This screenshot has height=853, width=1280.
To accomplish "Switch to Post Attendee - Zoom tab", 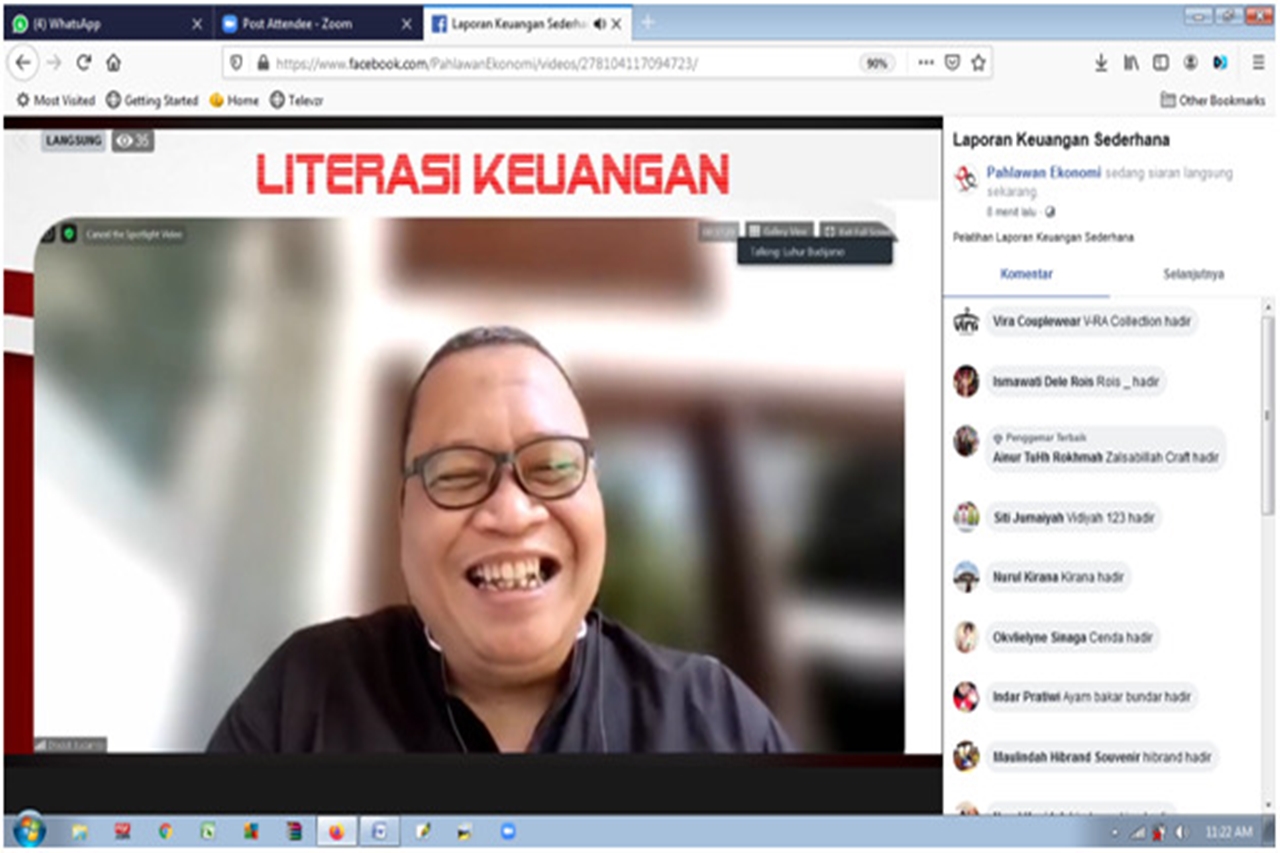I will (316, 23).
